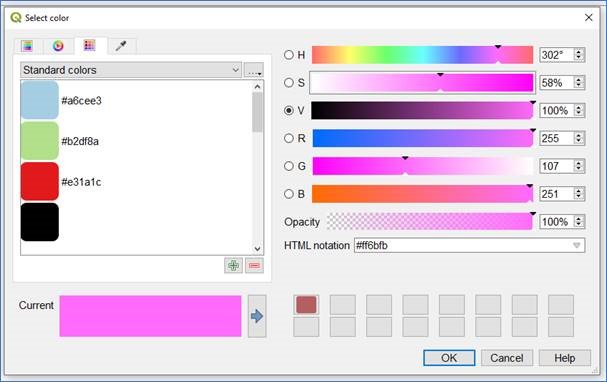
Task: Click the red 255 value field
Action: click(556, 139)
